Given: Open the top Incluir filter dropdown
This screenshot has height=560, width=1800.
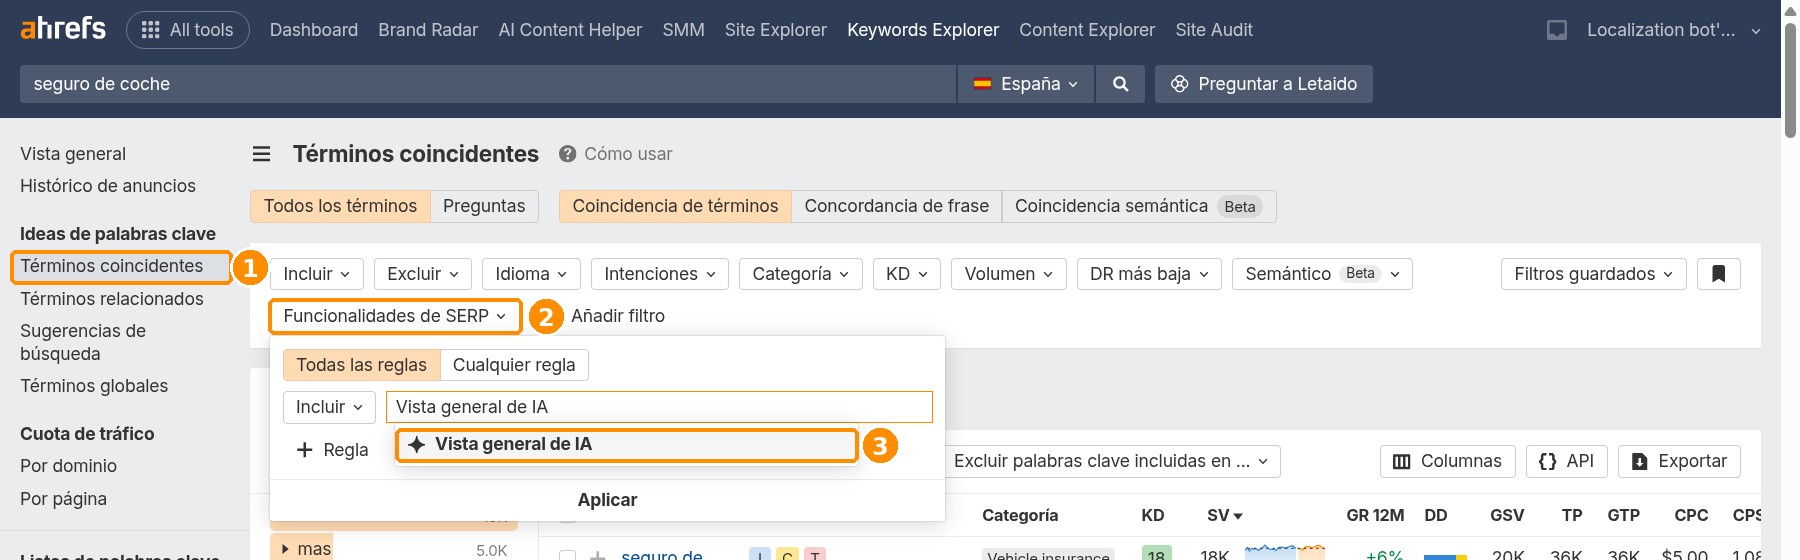Looking at the screenshot, I should coord(316,274).
